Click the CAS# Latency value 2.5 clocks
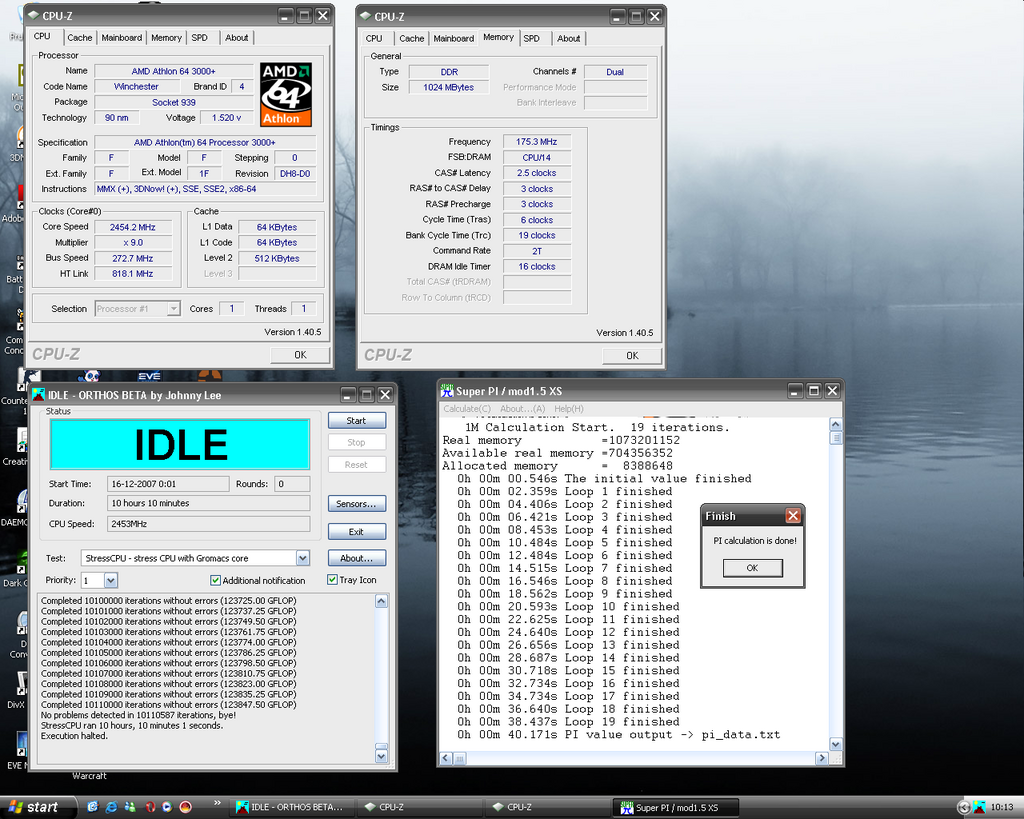1024x819 pixels. tap(537, 173)
